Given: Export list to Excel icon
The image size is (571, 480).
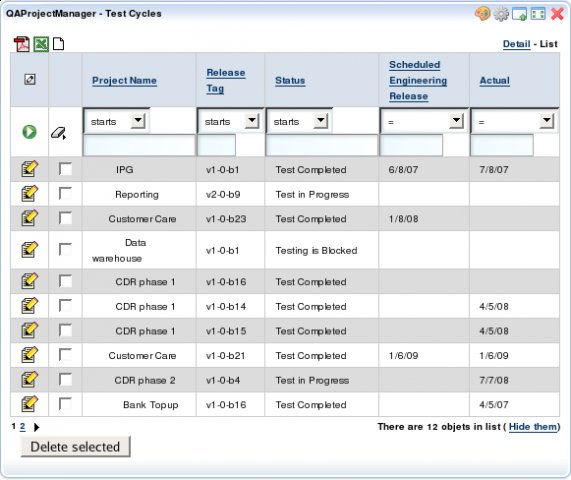Looking at the screenshot, I should [41, 44].
